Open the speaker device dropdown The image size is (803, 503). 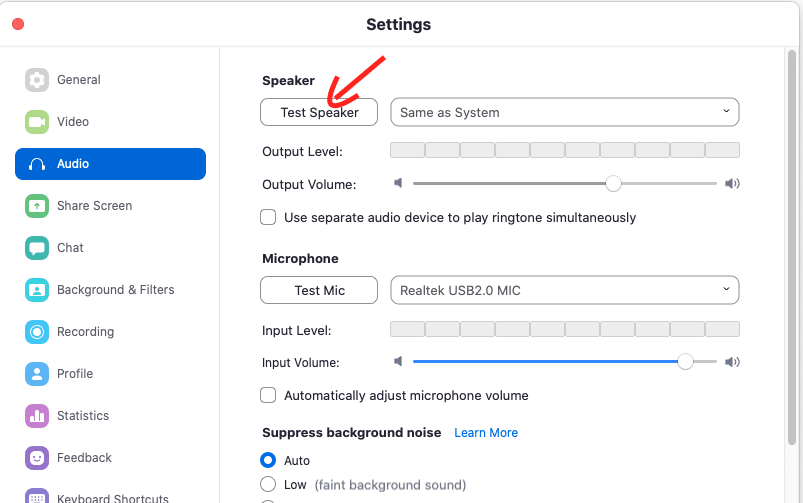click(x=564, y=112)
